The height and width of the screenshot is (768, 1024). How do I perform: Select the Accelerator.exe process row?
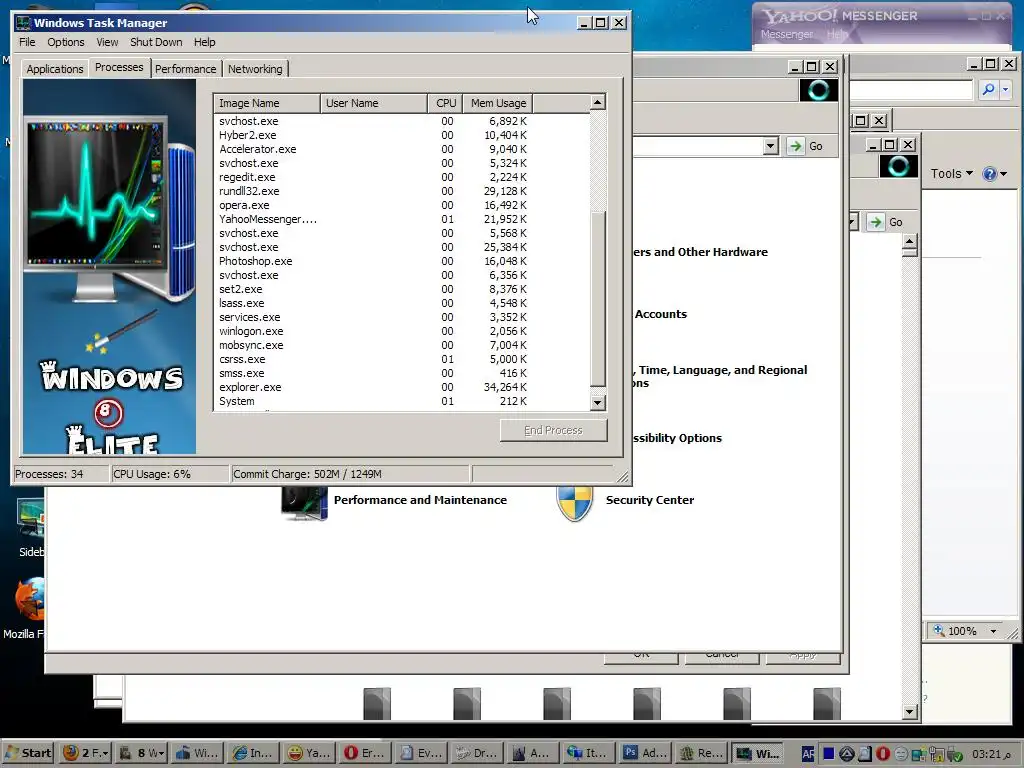402,149
